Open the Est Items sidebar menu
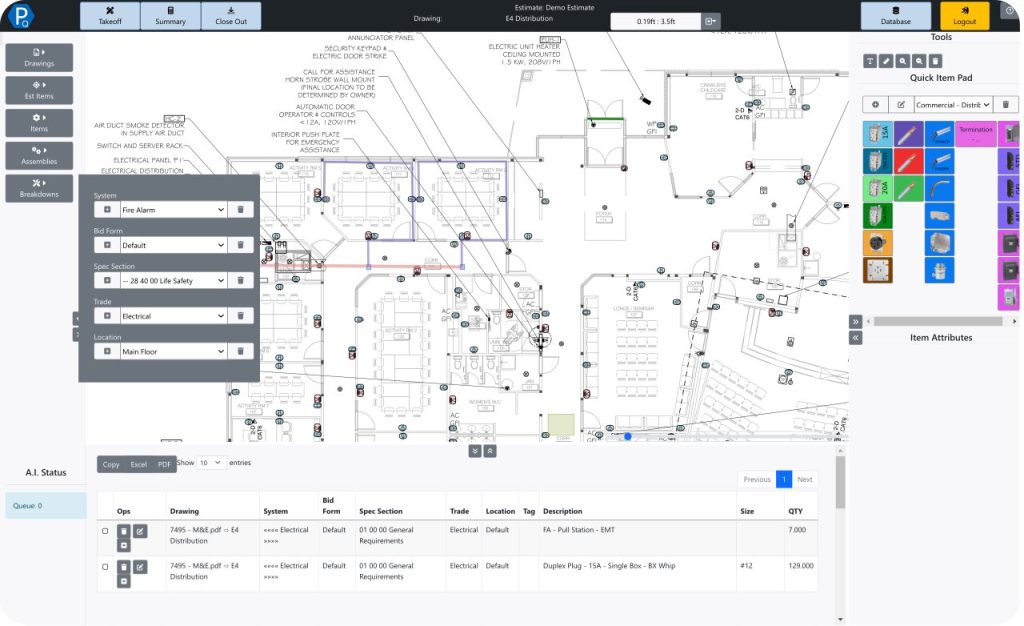 (x=39, y=90)
